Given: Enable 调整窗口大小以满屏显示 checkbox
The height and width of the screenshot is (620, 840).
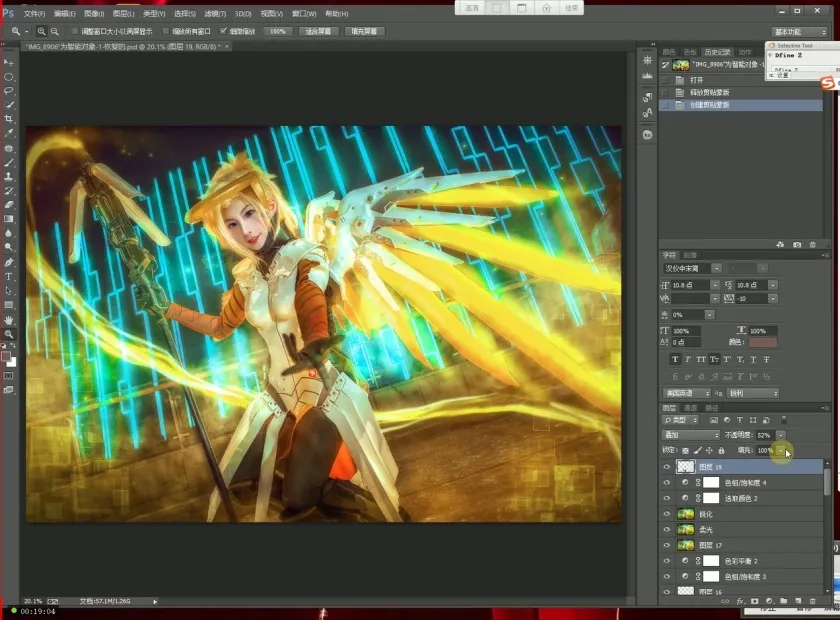Looking at the screenshot, I should (74, 31).
